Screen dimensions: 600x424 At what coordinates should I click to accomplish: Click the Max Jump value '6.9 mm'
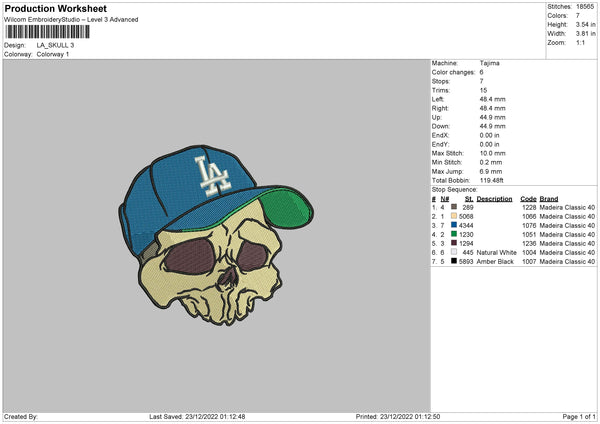[491, 171]
